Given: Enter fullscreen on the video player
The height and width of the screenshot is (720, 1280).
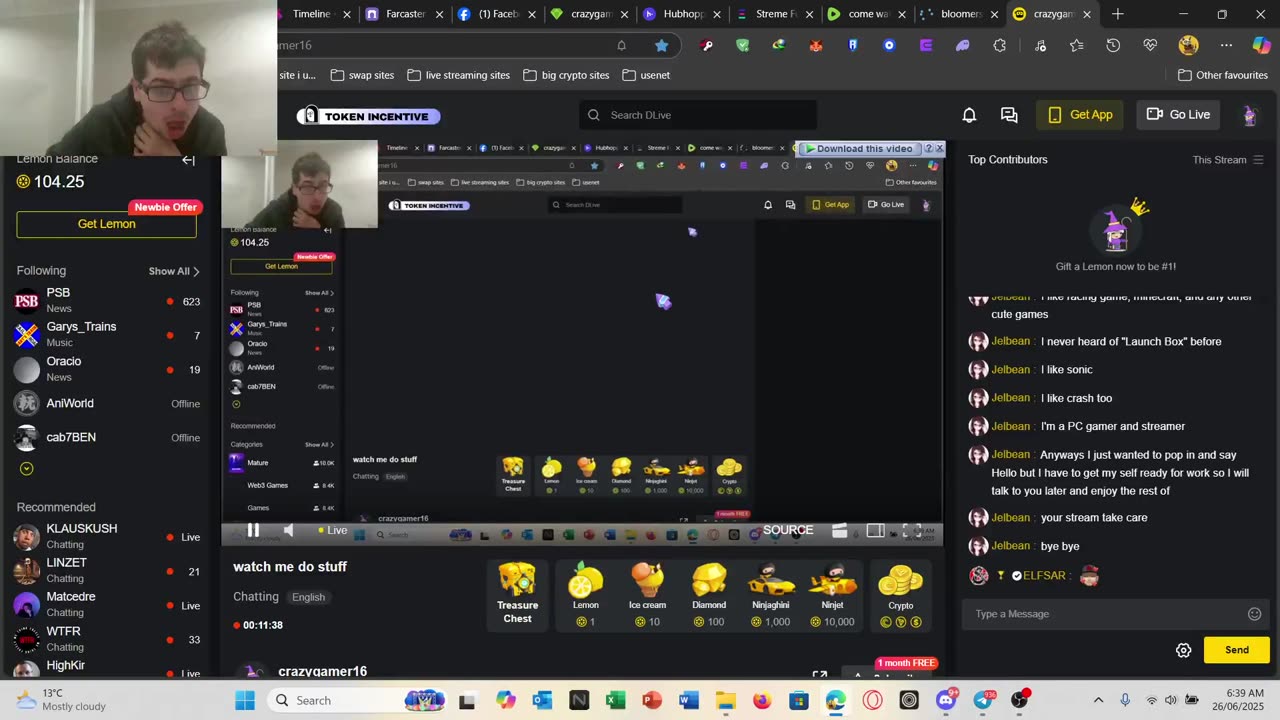Looking at the screenshot, I should click(x=912, y=531).
